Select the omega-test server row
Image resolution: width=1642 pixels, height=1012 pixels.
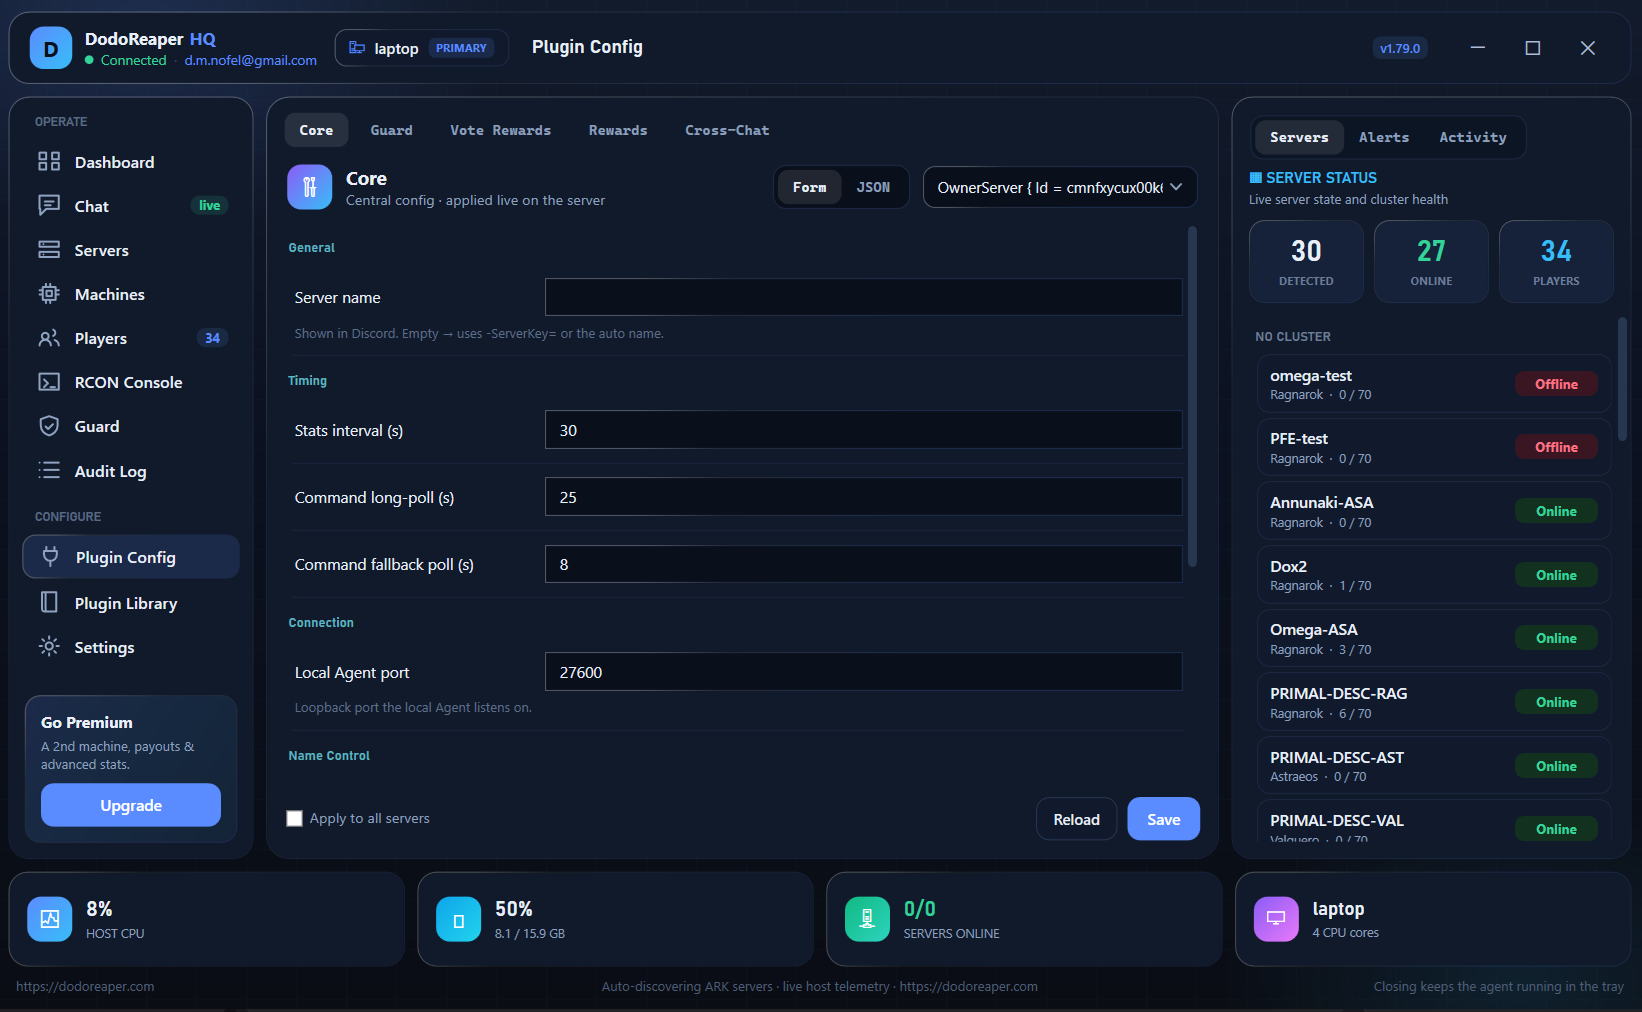coord(1434,384)
